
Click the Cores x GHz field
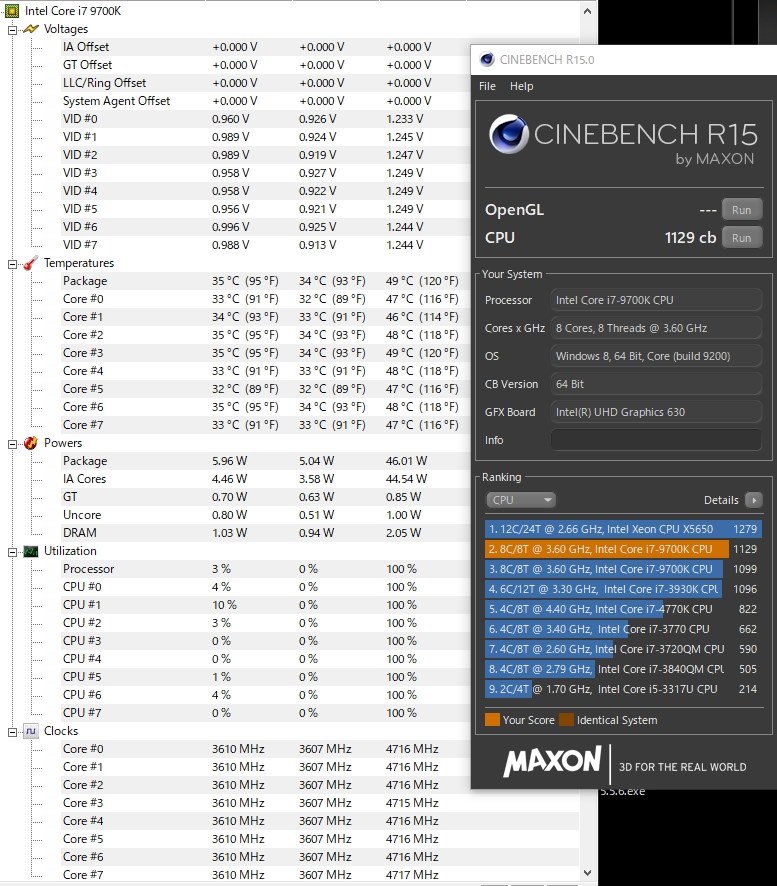656,328
